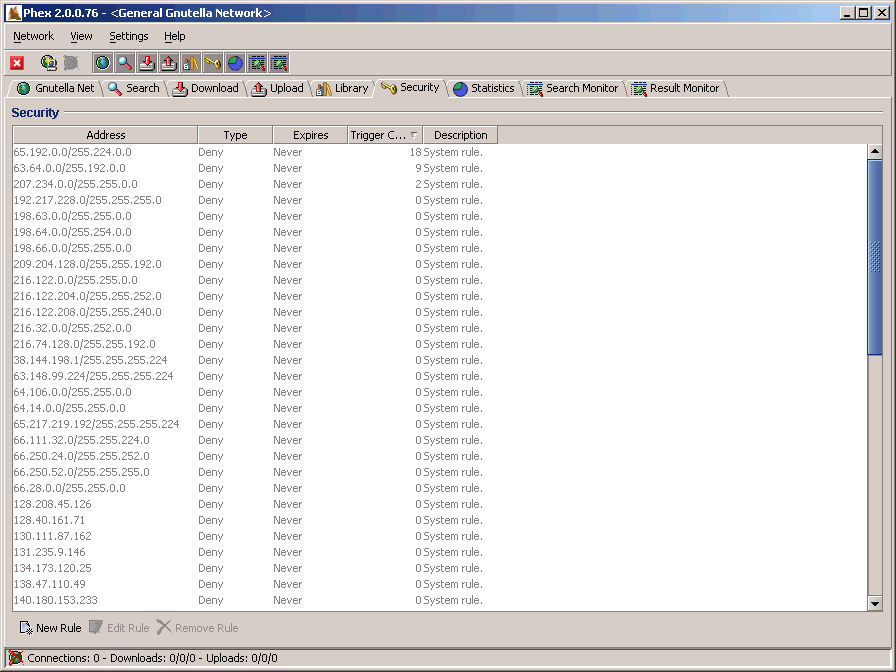Switch to the Gnutella Net tab
The image size is (896, 672).
55,88
